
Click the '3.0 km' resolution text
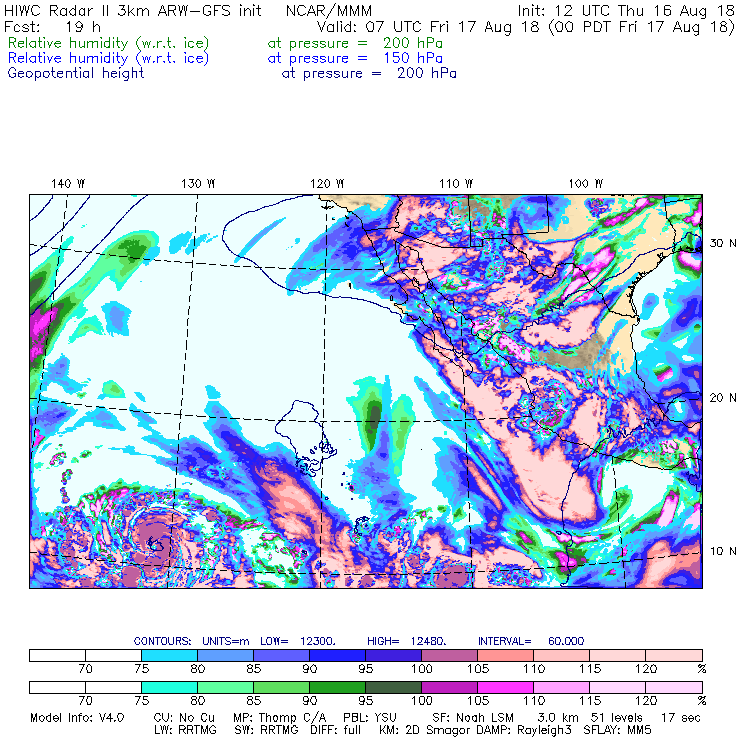(x=558, y=718)
